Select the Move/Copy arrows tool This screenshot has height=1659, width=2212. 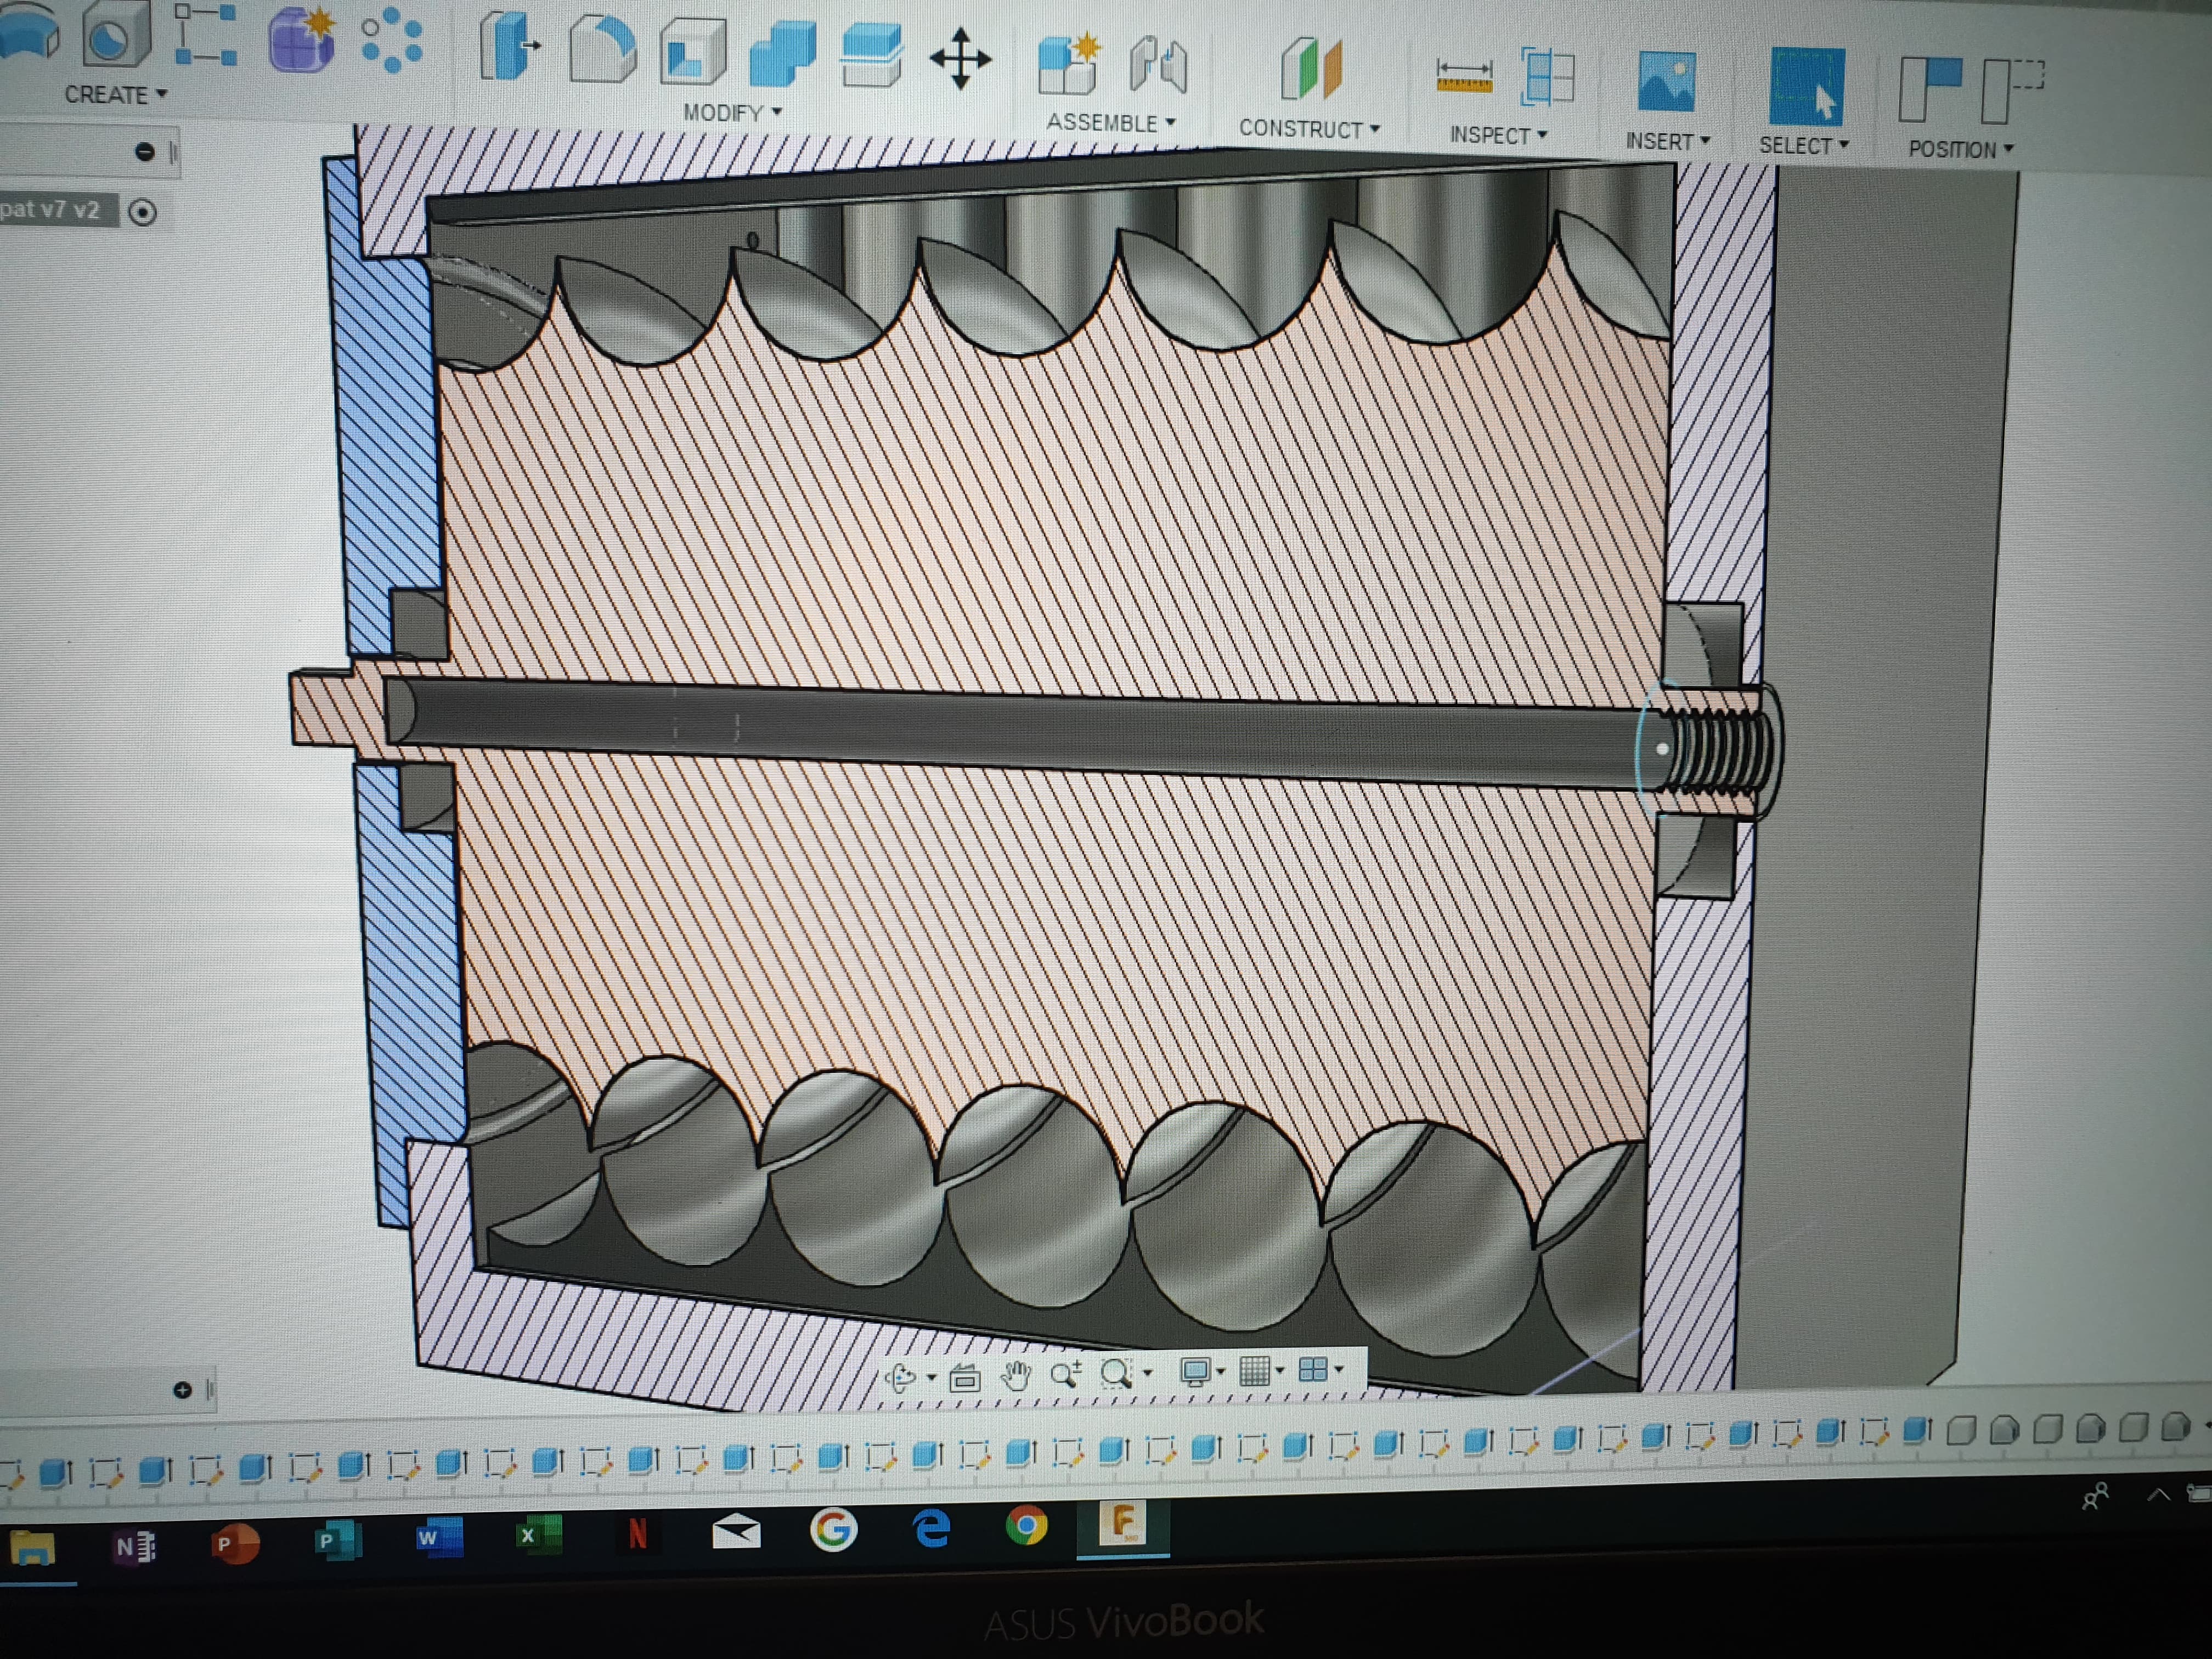(960, 59)
